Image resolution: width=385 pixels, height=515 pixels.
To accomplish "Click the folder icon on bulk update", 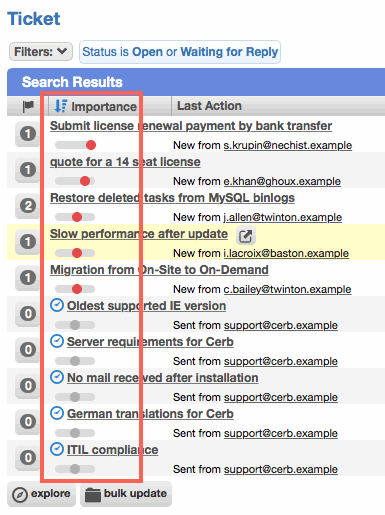I will [93, 495].
